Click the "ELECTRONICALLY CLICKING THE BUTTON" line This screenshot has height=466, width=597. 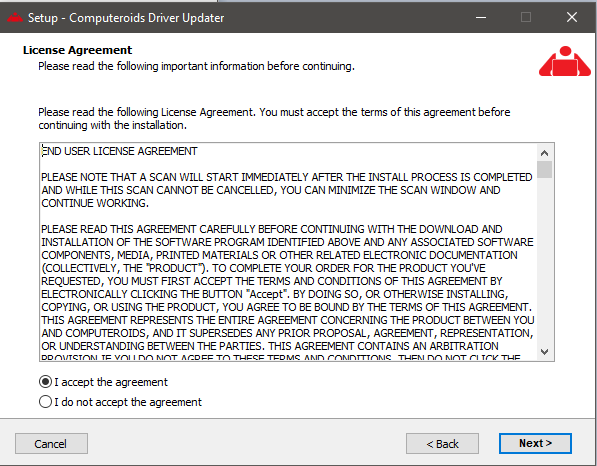(x=275, y=294)
